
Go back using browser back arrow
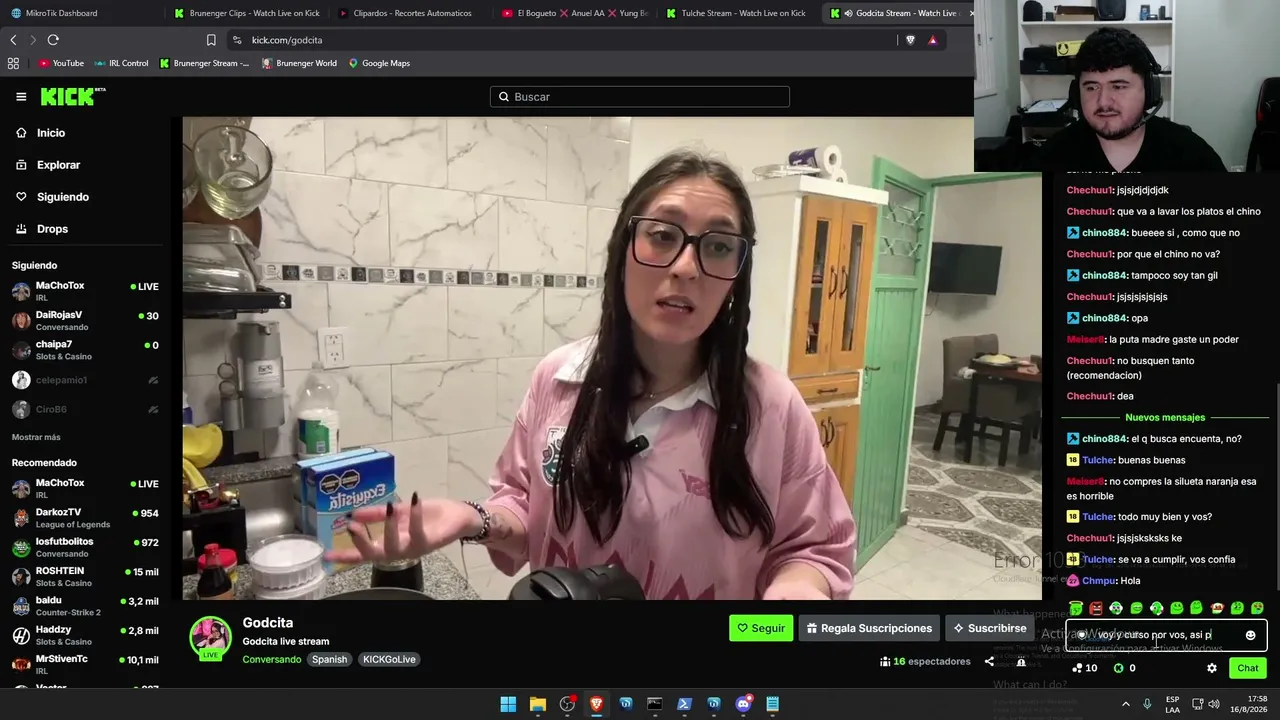[13, 40]
